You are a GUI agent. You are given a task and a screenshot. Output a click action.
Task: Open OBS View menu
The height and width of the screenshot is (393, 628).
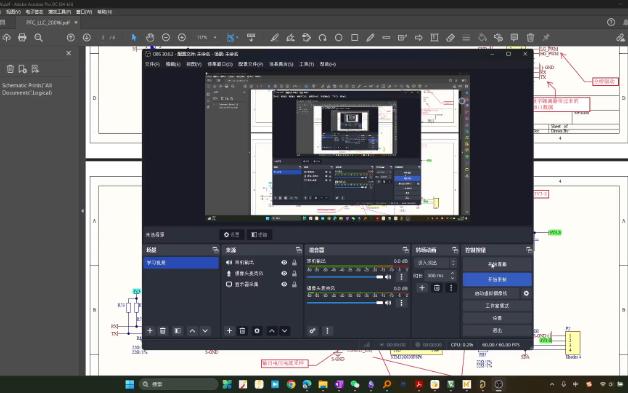tap(194, 64)
